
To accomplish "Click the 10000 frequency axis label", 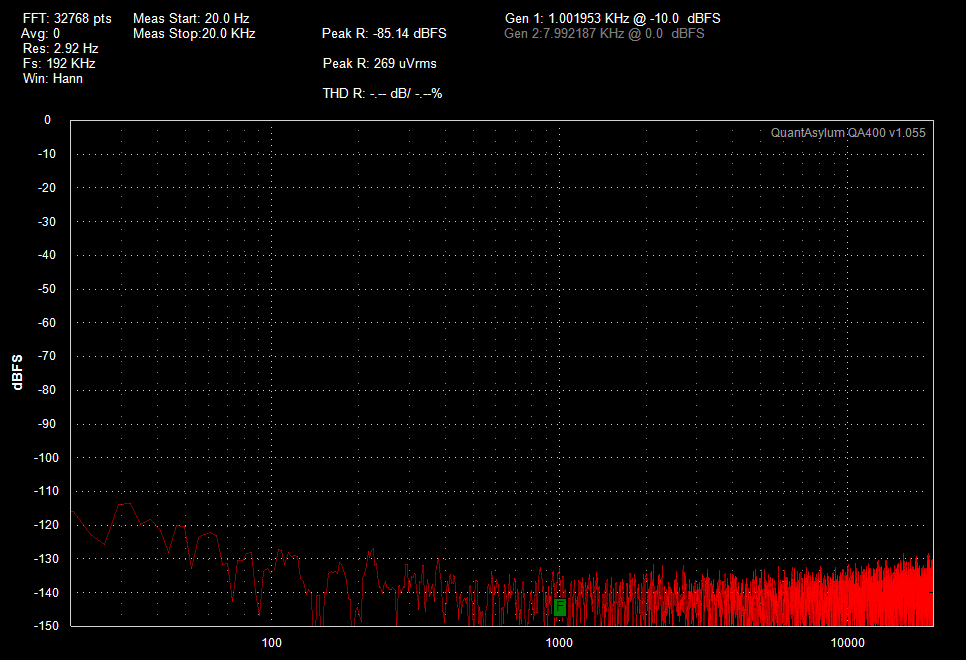I will pyautogui.click(x=847, y=643).
